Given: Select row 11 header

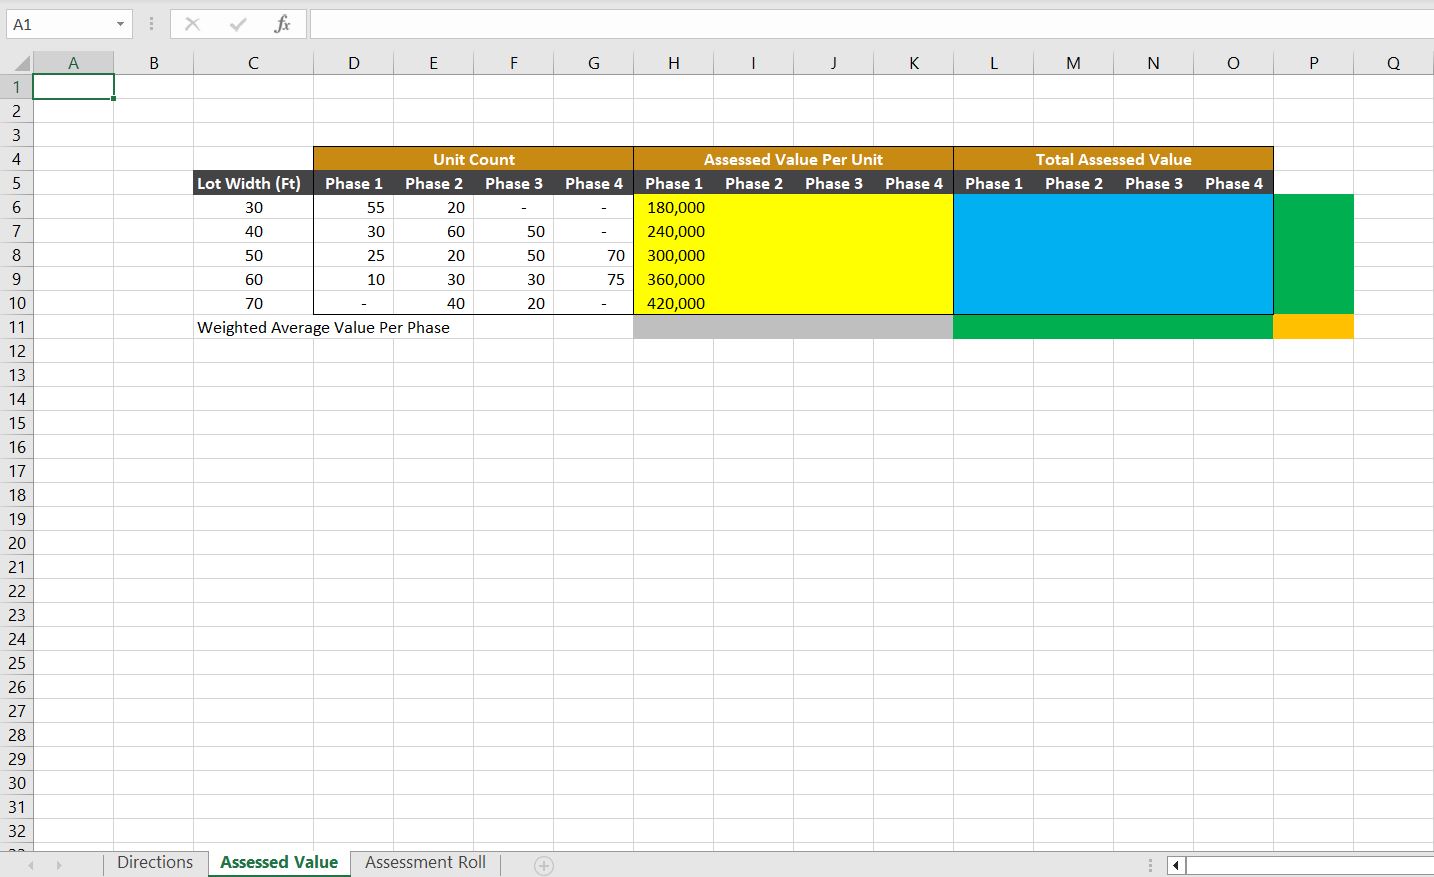Looking at the screenshot, I should [x=17, y=327].
